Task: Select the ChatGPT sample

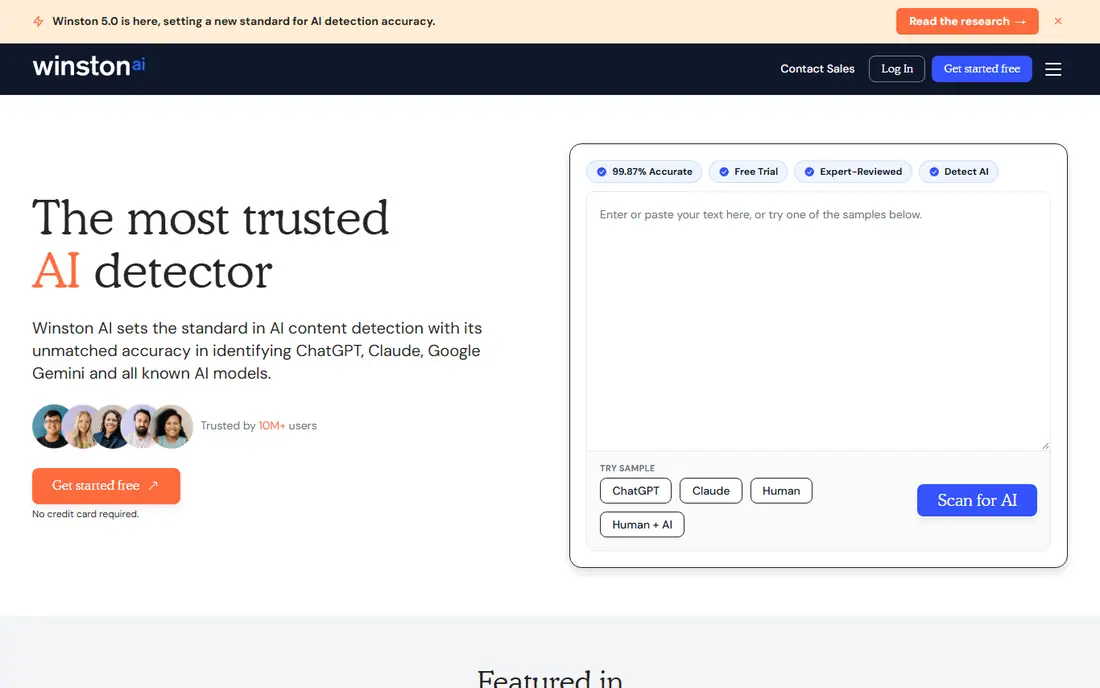Action: point(636,491)
